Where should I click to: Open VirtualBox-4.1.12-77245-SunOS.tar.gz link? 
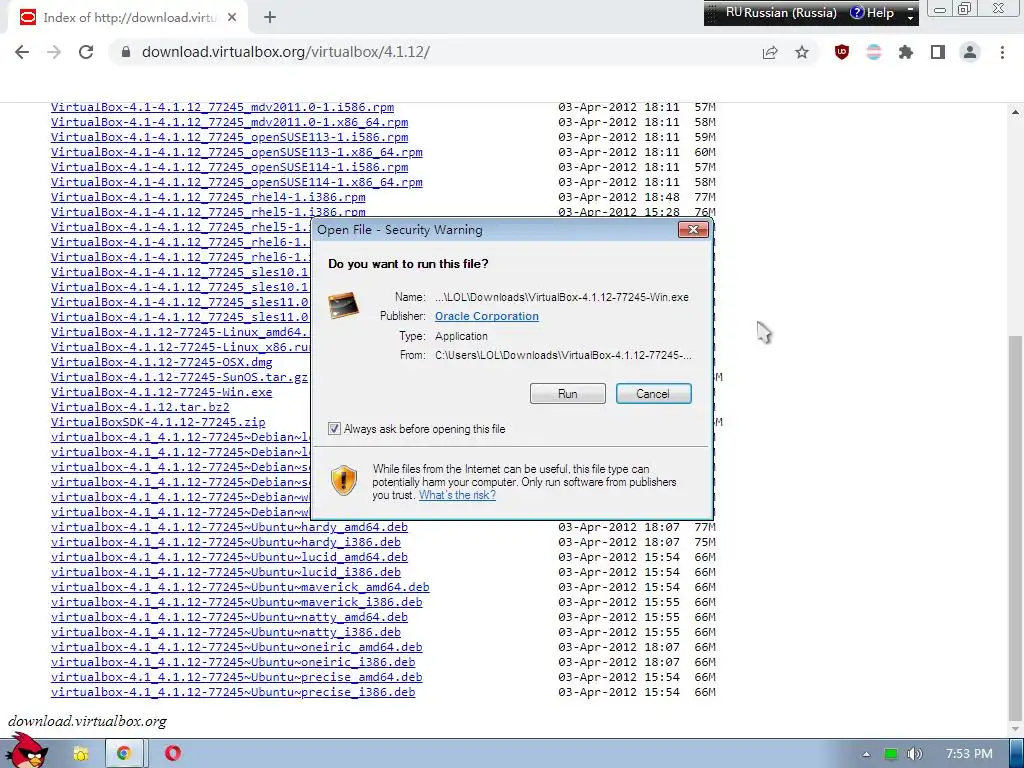click(x=179, y=377)
